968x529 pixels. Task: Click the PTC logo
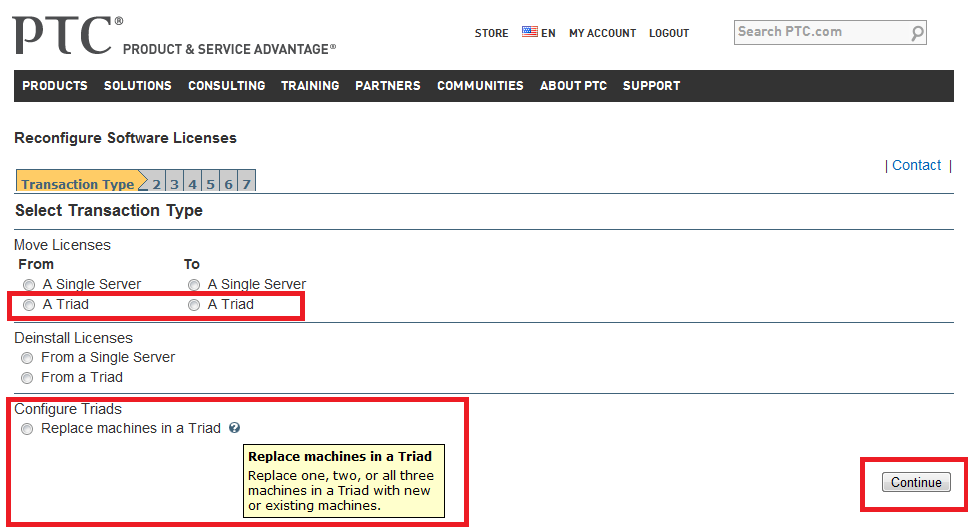(67, 35)
